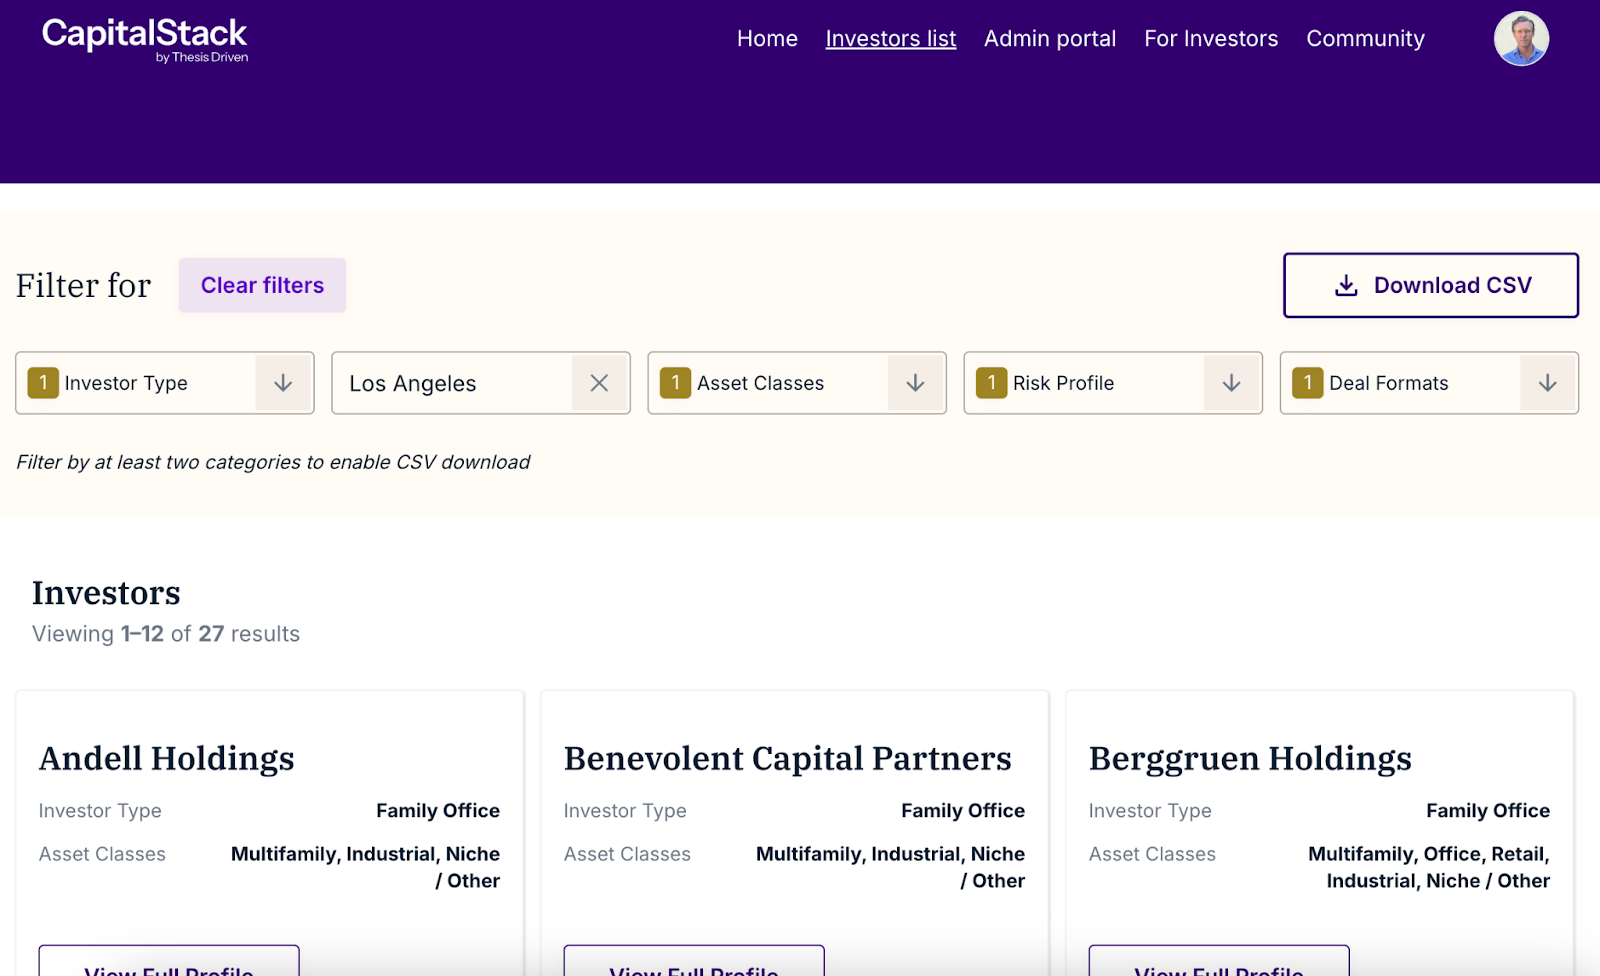
Task: Open the Risk Profile dropdown arrow
Action: (x=1231, y=383)
